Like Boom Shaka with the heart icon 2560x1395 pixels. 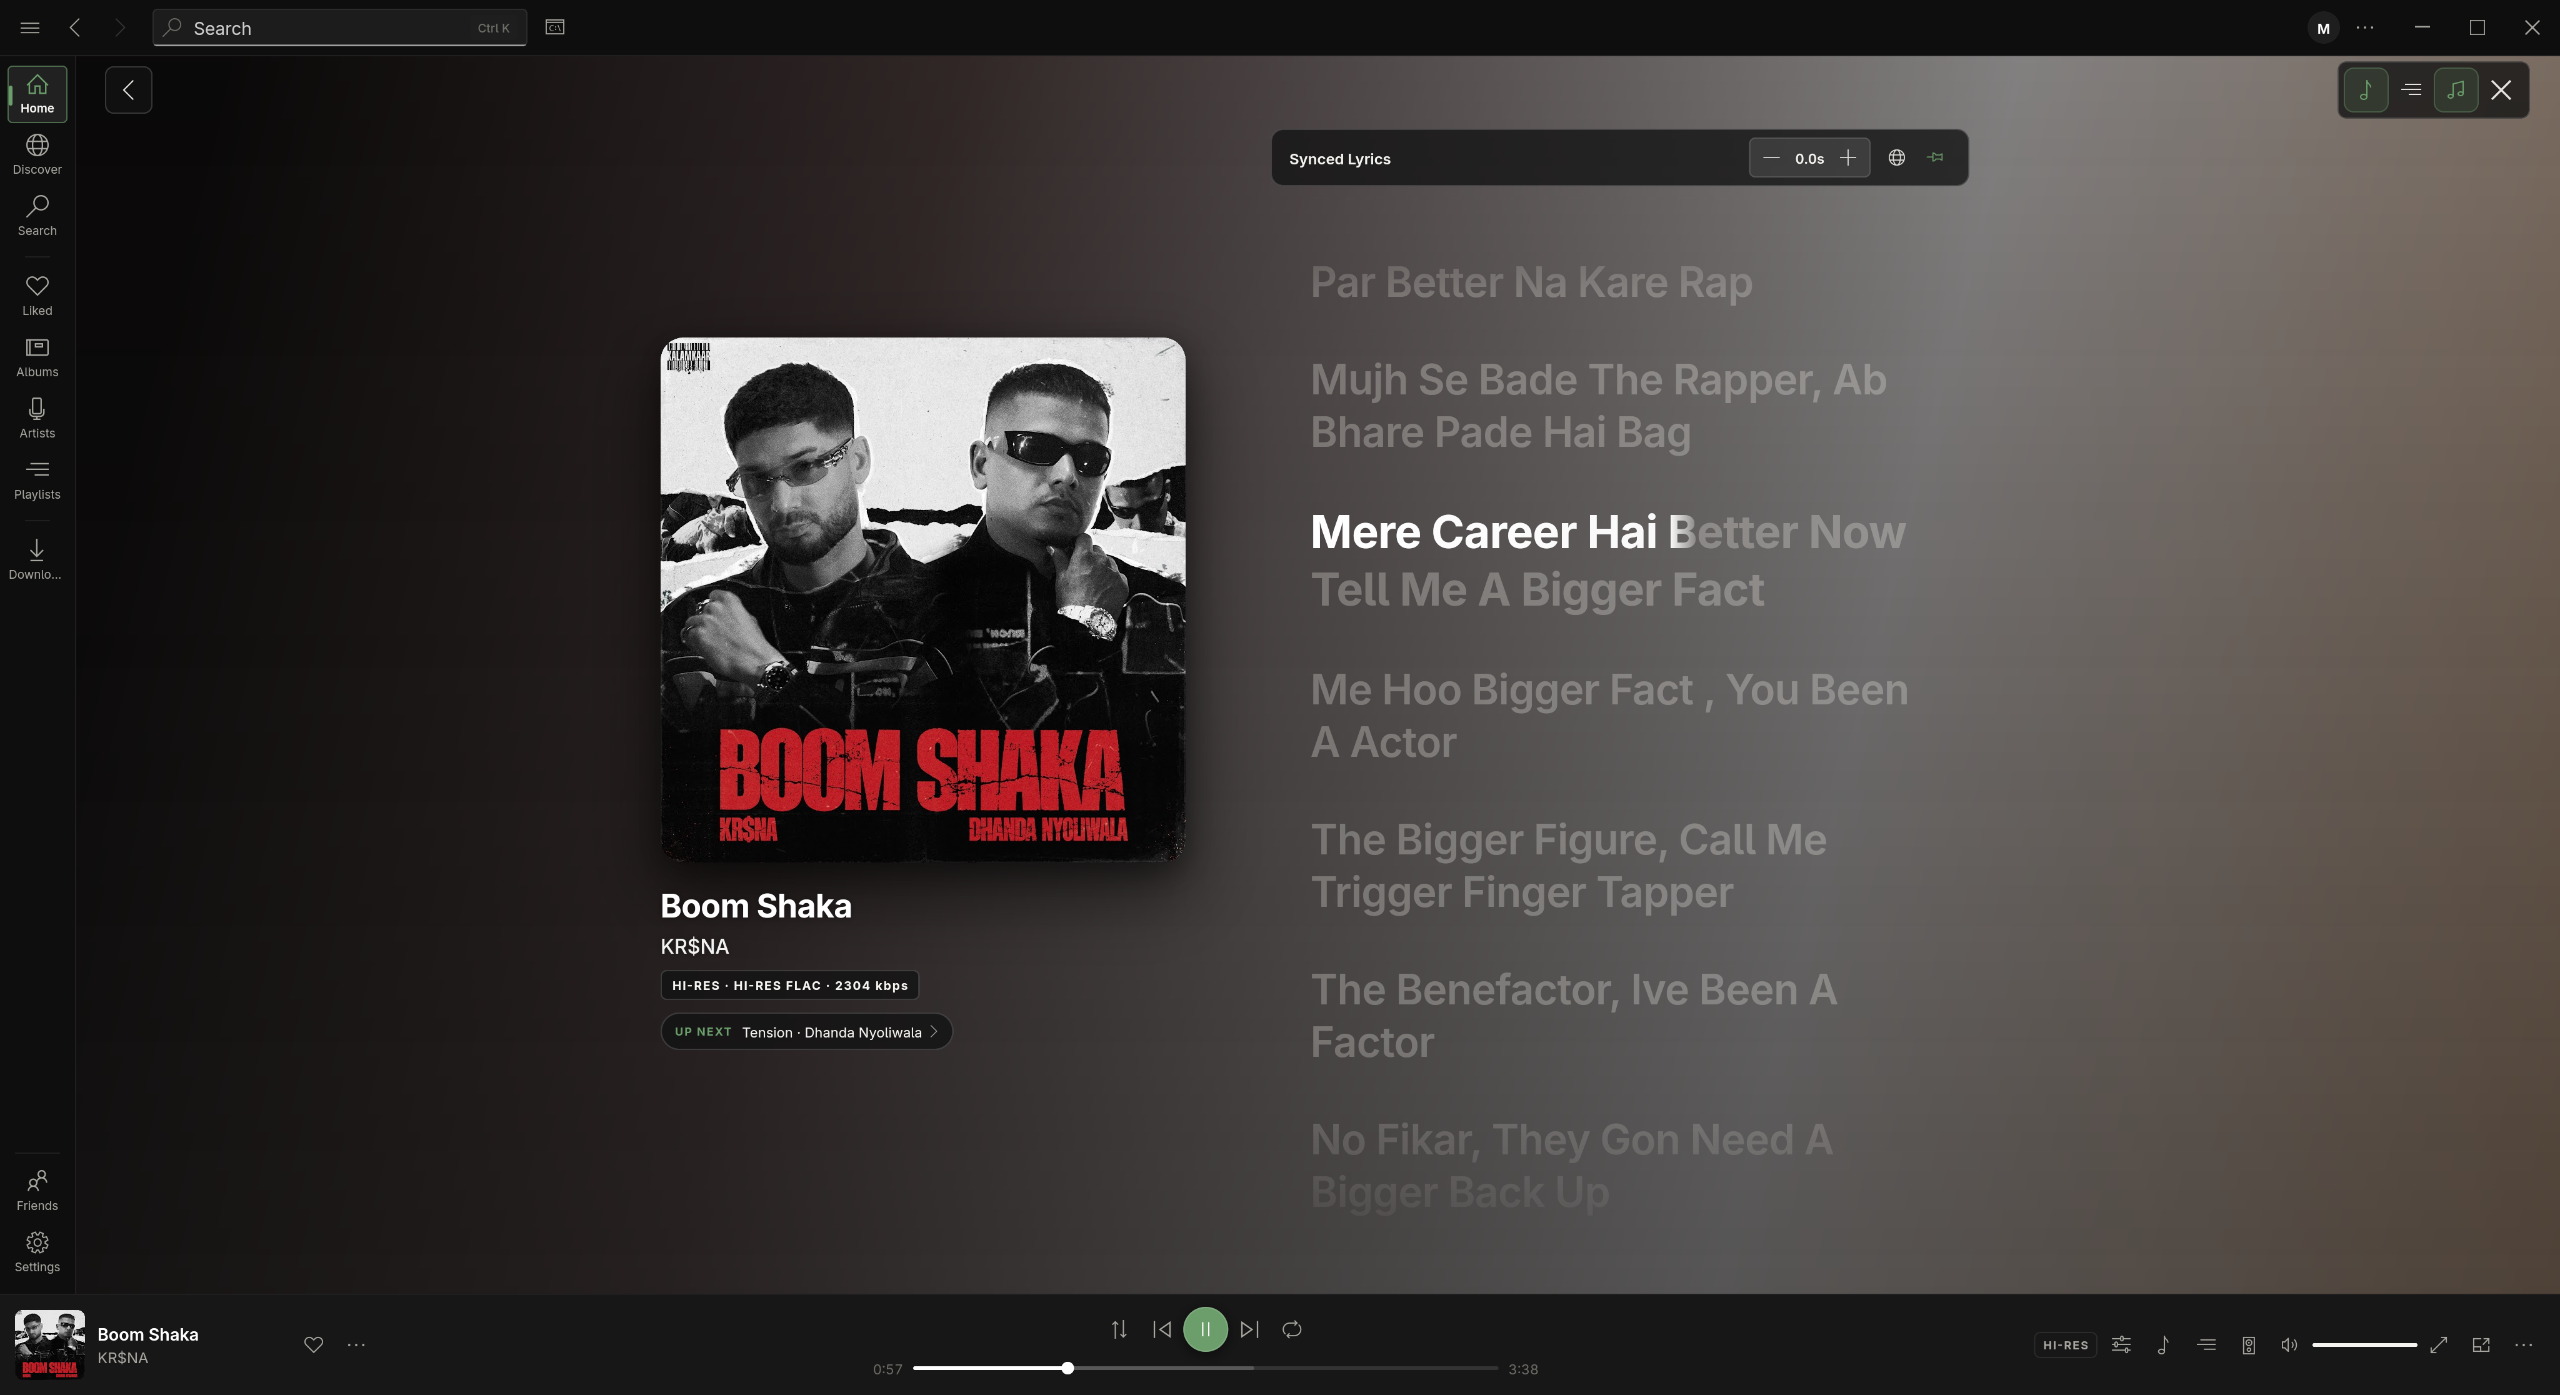(x=313, y=1345)
